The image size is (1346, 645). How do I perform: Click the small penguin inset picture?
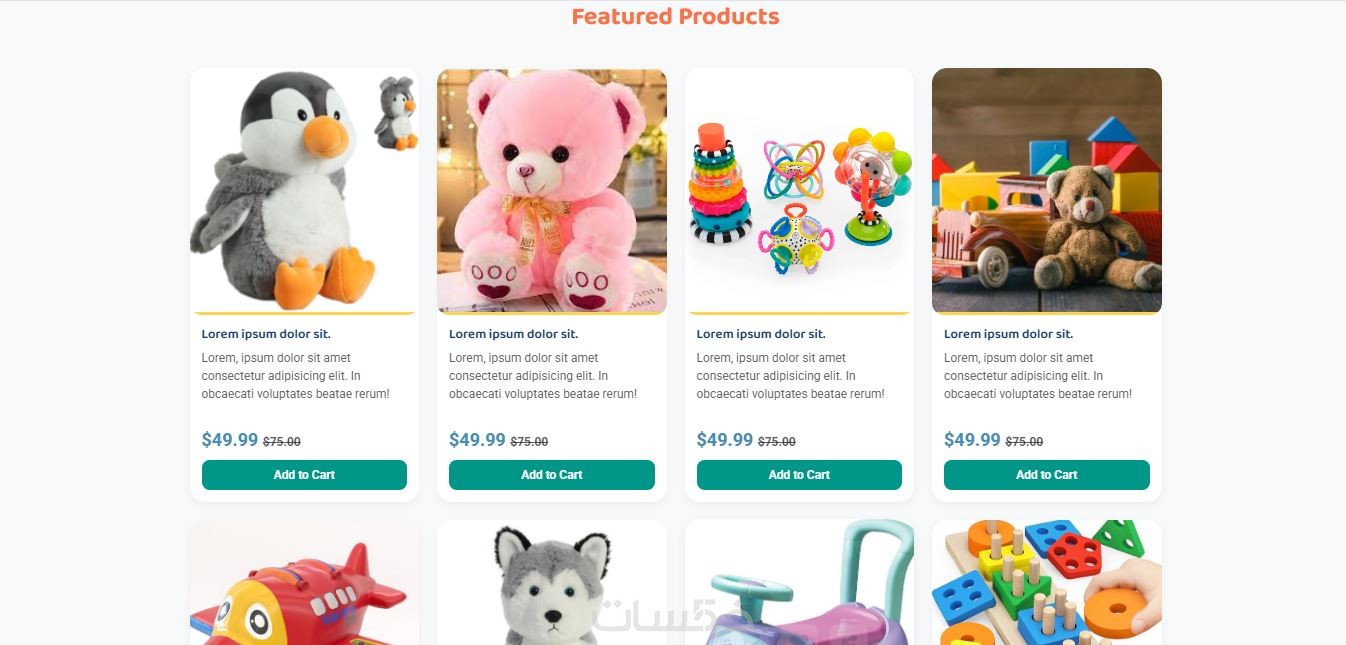point(396,113)
